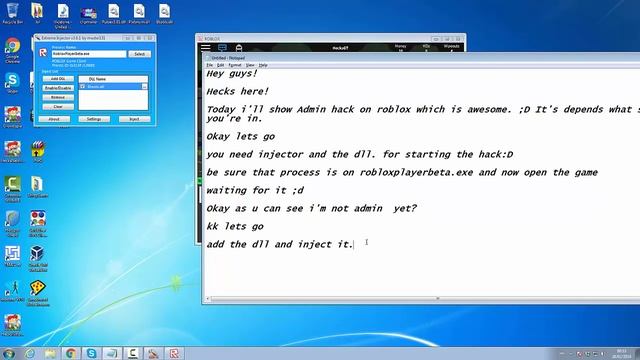Open Notepad File menu
640x360 pixels.
209,65
